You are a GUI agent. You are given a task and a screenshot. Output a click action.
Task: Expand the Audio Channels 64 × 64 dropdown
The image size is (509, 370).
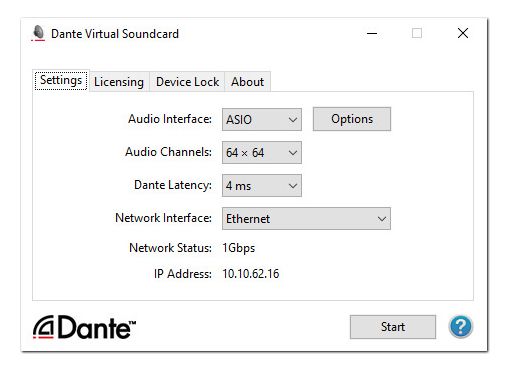262,153
